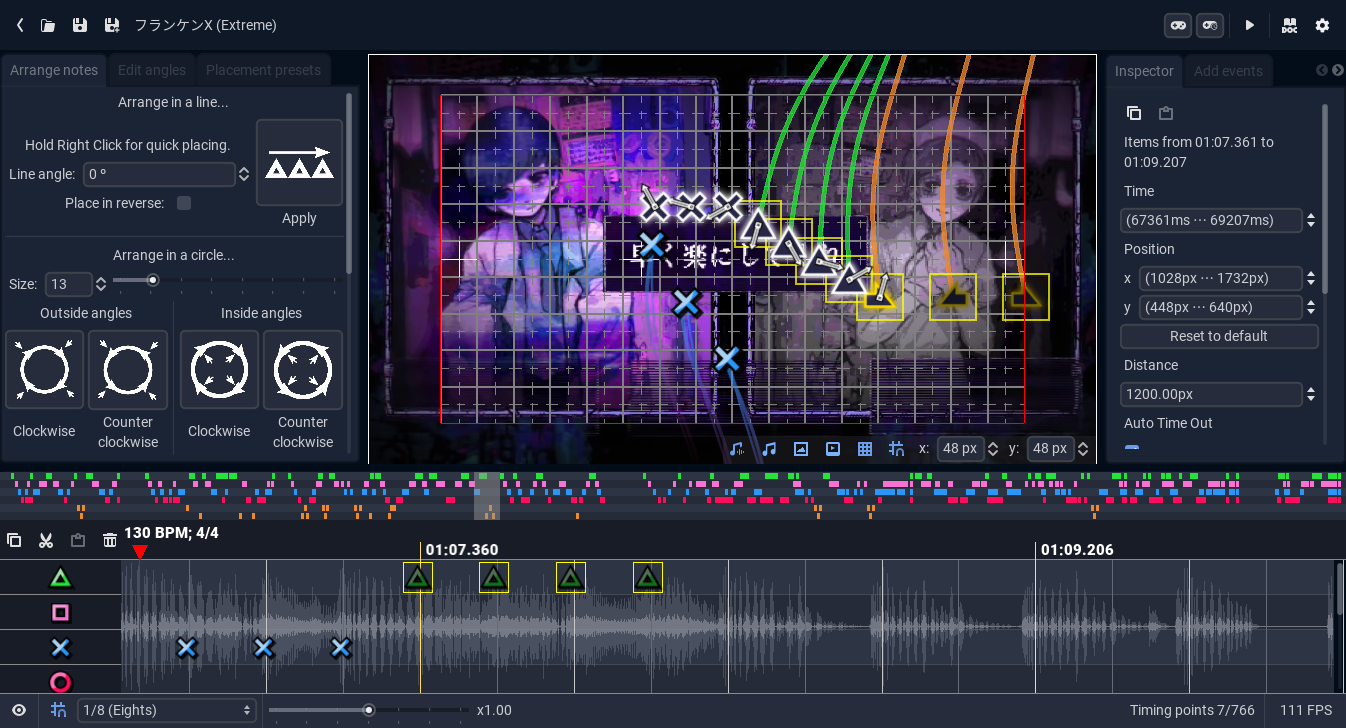Viewport: 1346px width, 728px height.
Task: Start playtest from current time gamepad-clock icon
Action: coord(1210,25)
